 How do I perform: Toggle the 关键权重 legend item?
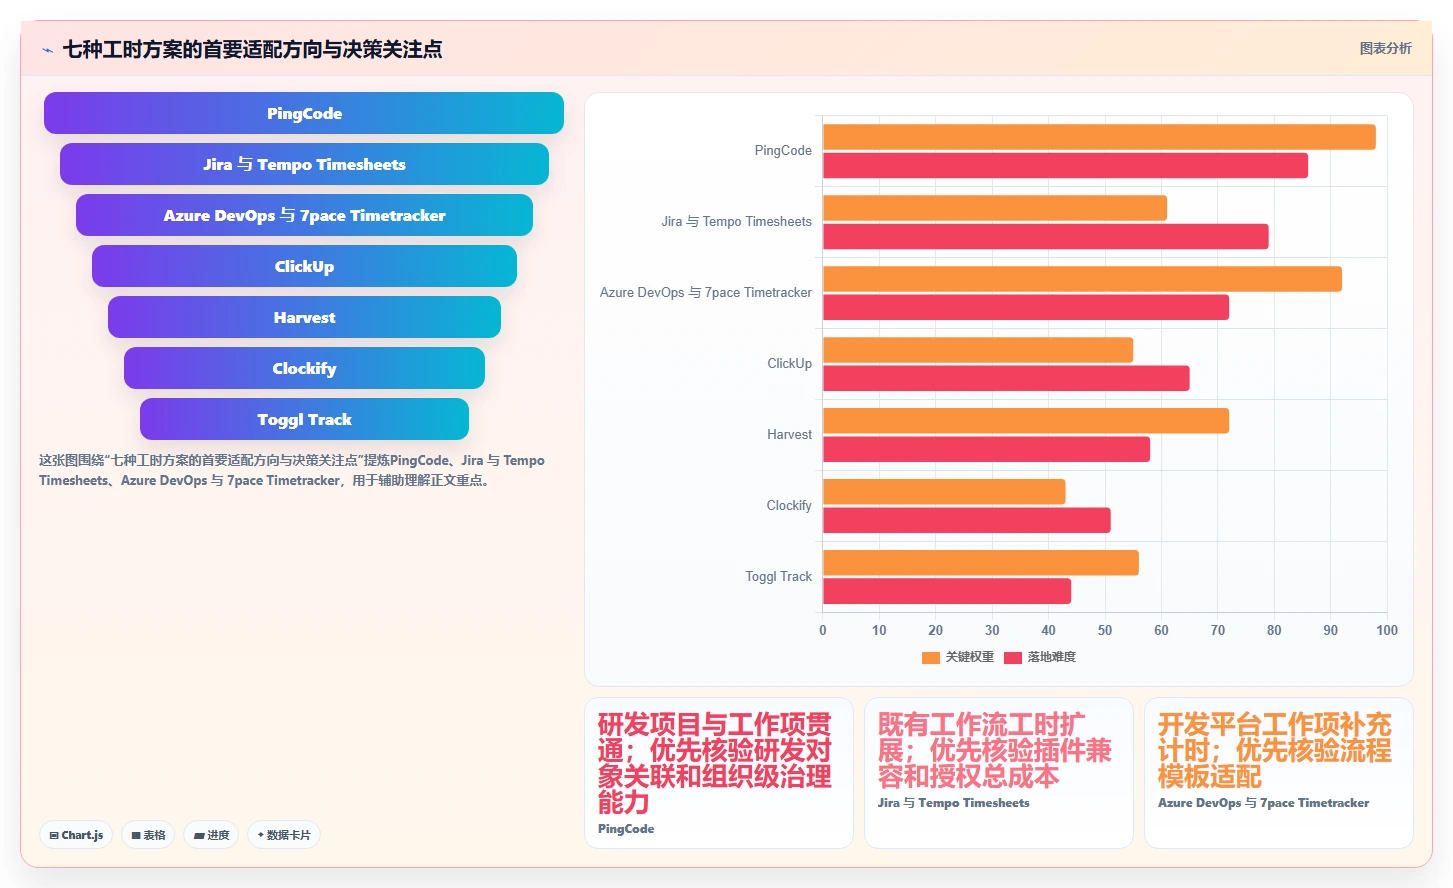click(958, 657)
